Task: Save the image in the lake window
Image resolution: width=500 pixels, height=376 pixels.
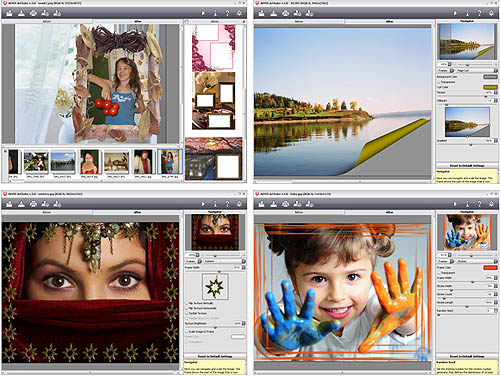Action: click(274, 13)
